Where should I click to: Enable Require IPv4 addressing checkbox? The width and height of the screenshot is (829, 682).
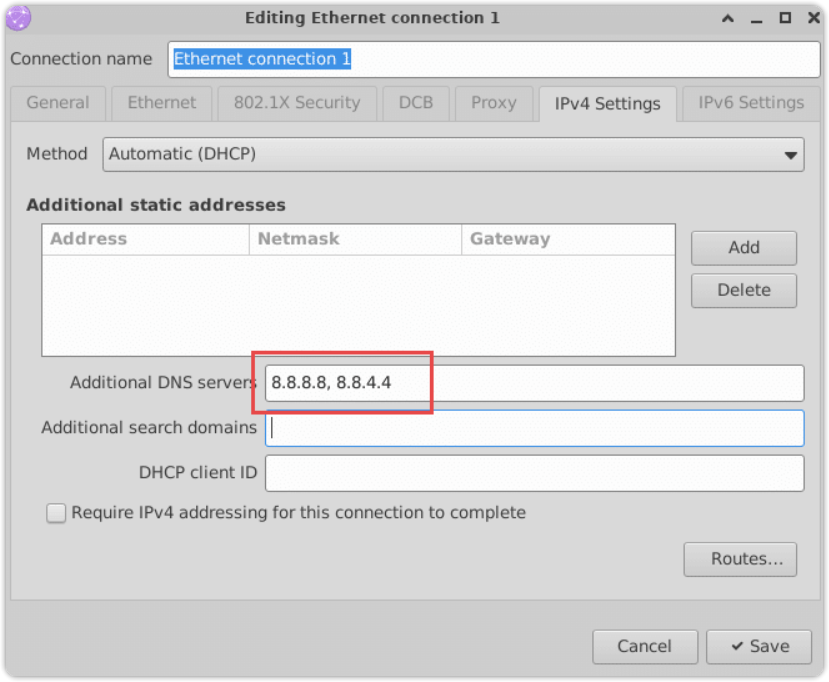[56, 513]
